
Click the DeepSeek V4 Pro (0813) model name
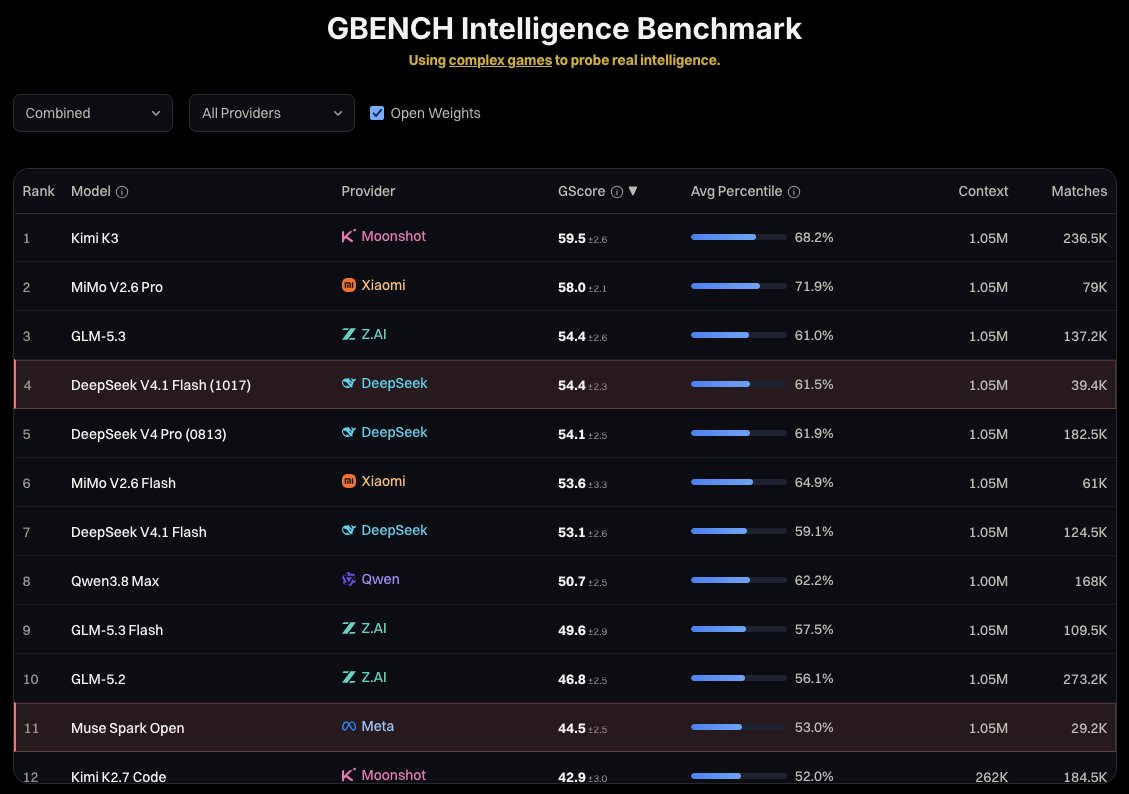click(148, 434)
